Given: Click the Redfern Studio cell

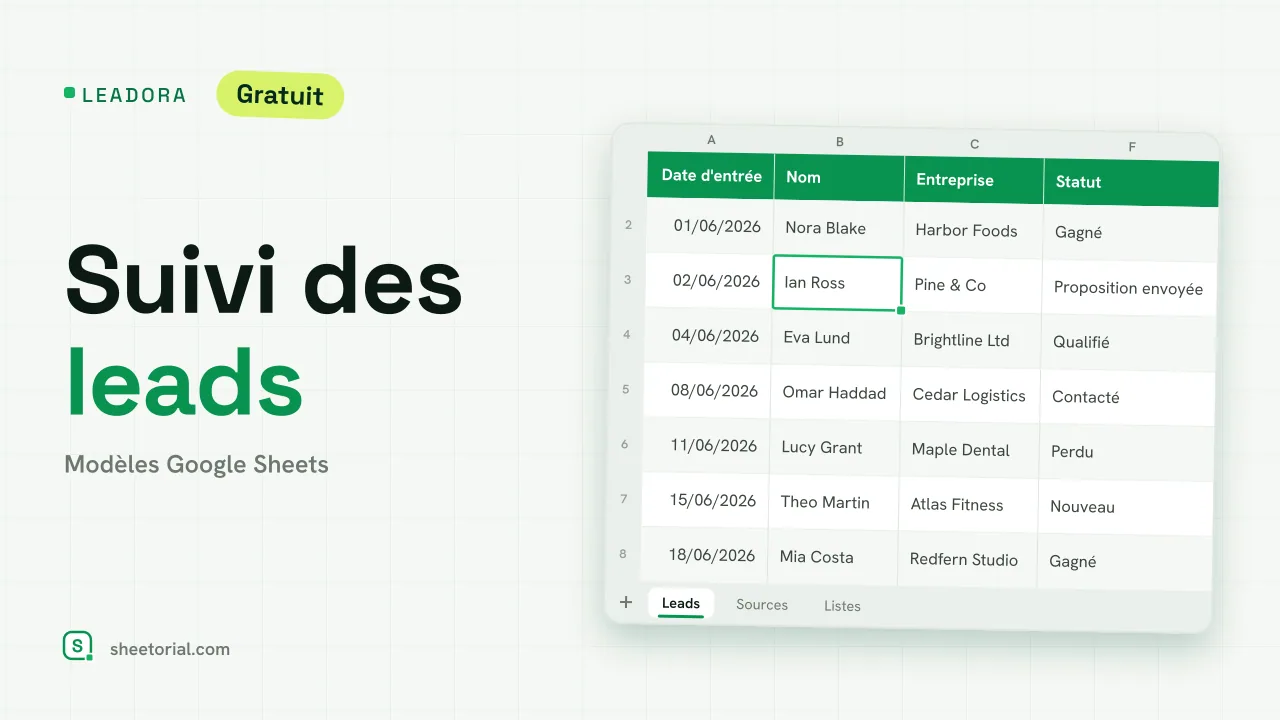Looking at the screenshot, I should 967,561.
